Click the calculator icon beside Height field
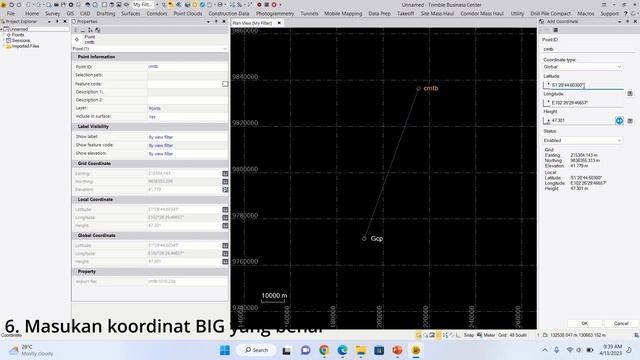The image size is (640, 360). [x=630, y=121]
